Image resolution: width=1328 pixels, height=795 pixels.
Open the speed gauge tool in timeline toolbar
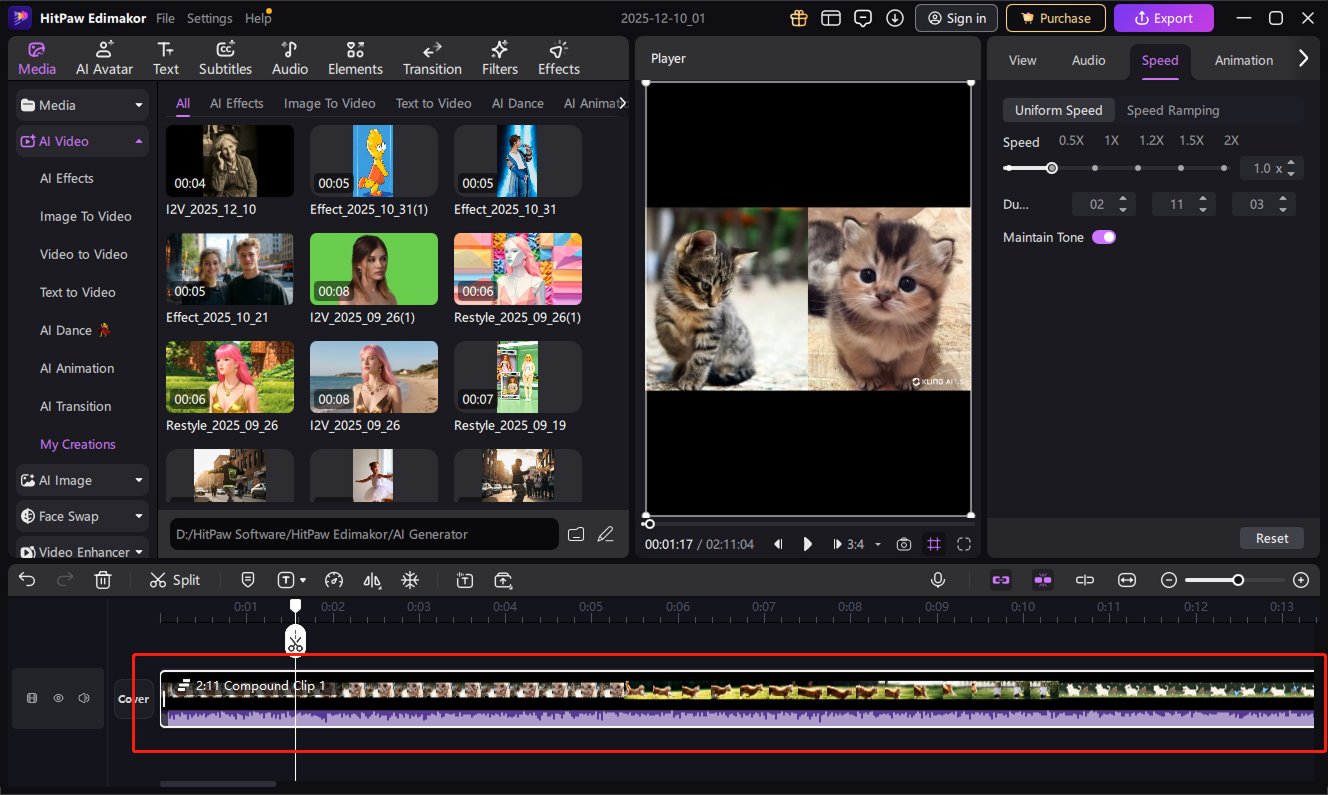click(x=334, y=580)
